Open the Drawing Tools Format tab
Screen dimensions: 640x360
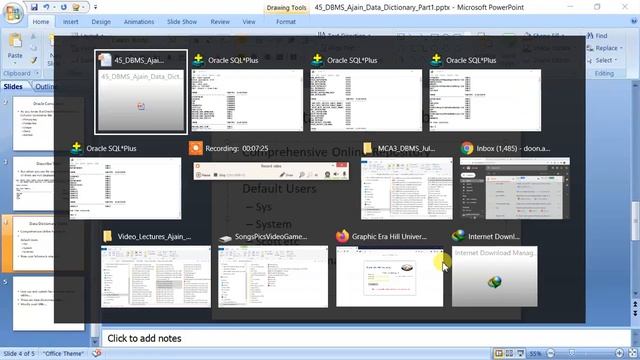286,22
